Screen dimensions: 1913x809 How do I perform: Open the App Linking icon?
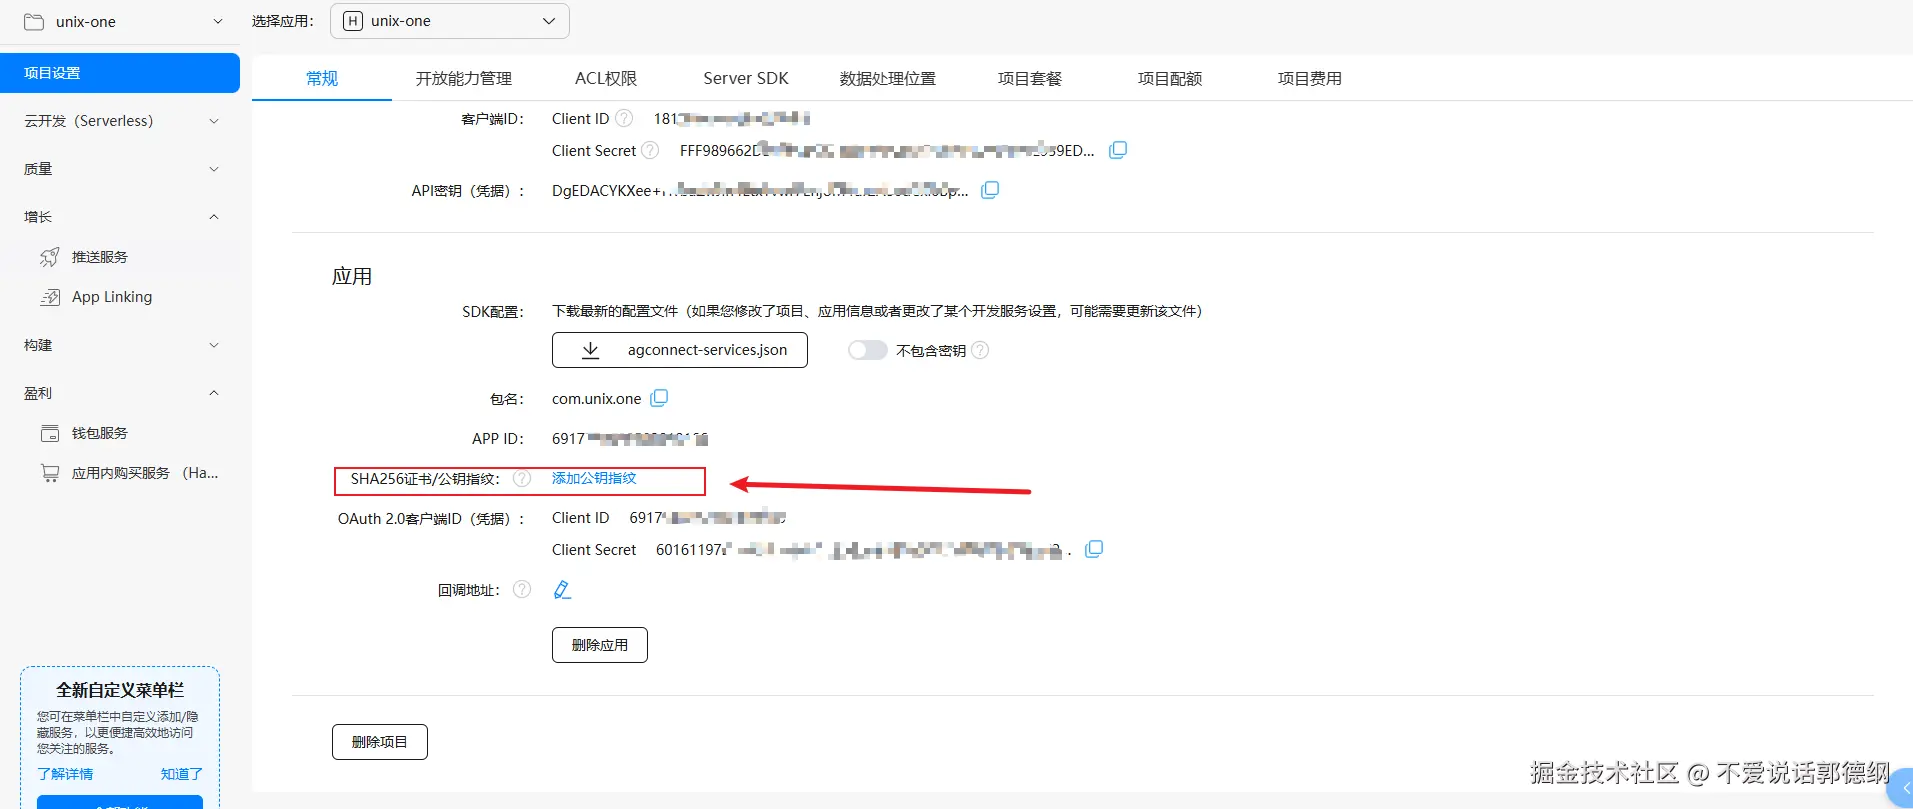pos(50,297)
